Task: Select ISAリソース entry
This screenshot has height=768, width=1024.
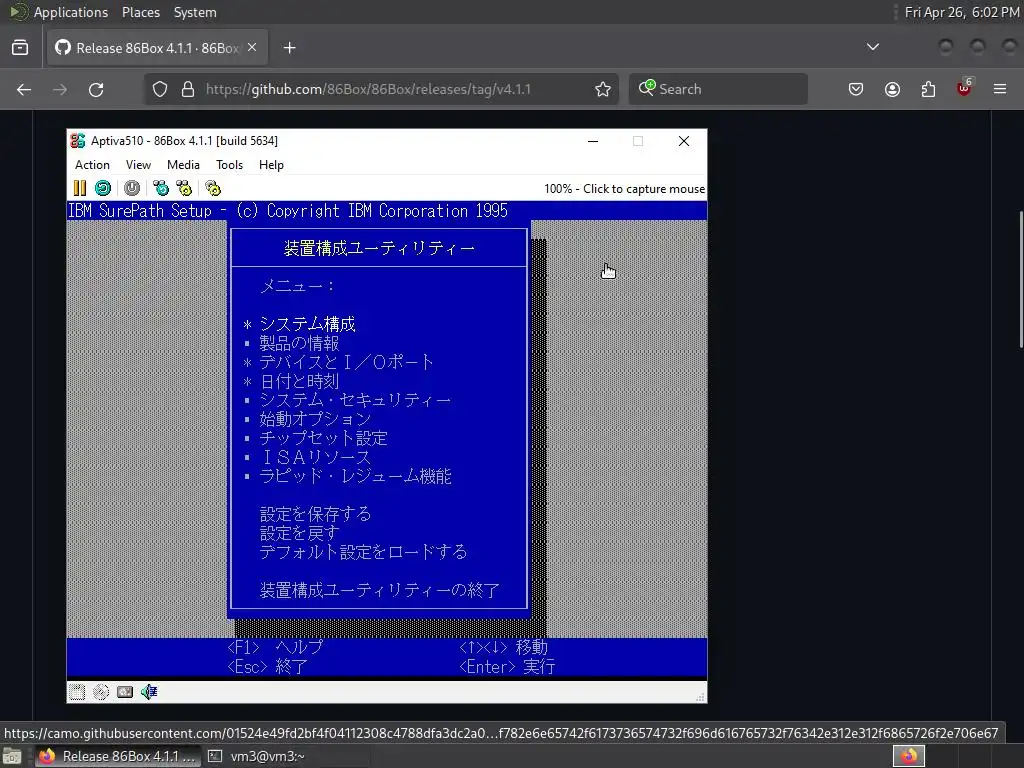Action: [x=315, y=456]
